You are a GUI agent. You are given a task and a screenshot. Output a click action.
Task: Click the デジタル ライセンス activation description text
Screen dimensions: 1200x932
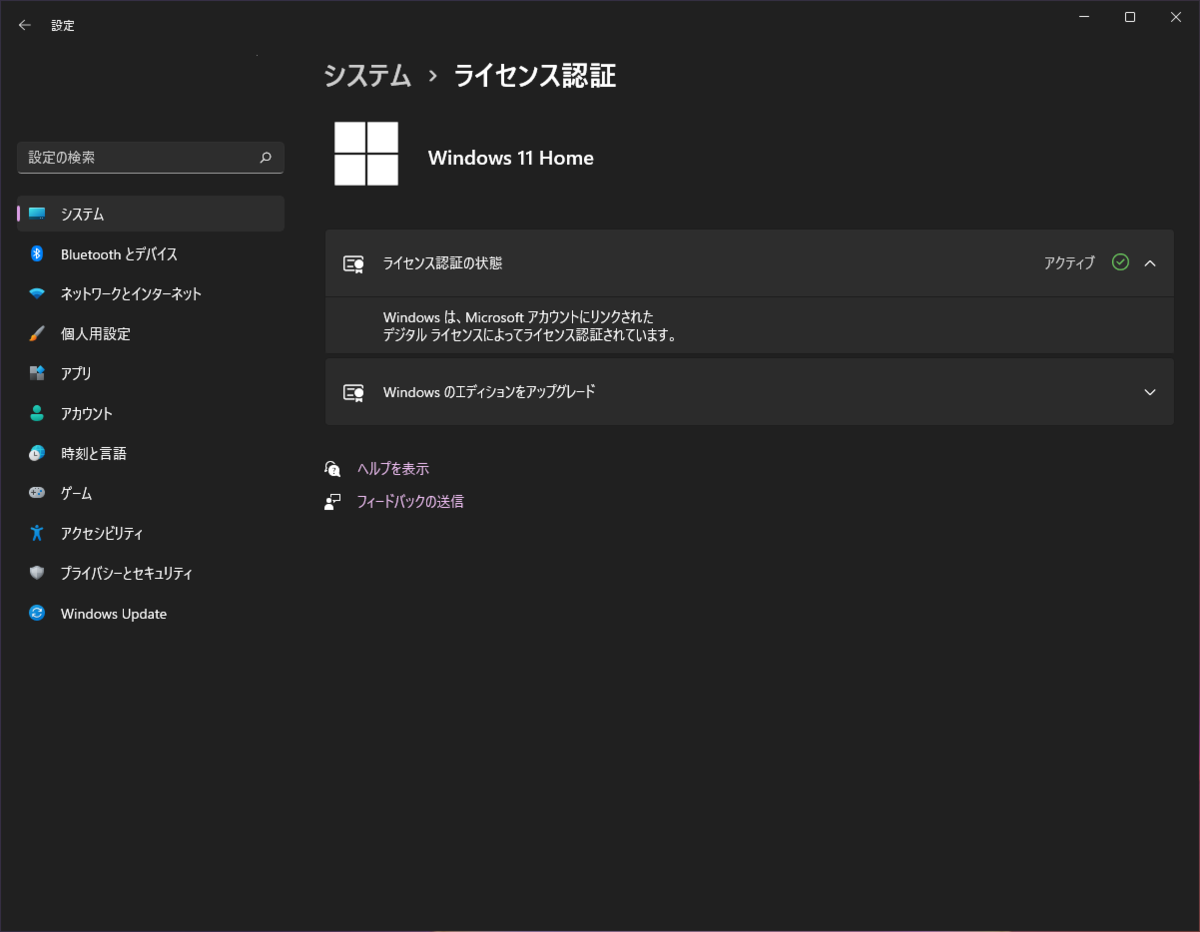pos(530,326)
